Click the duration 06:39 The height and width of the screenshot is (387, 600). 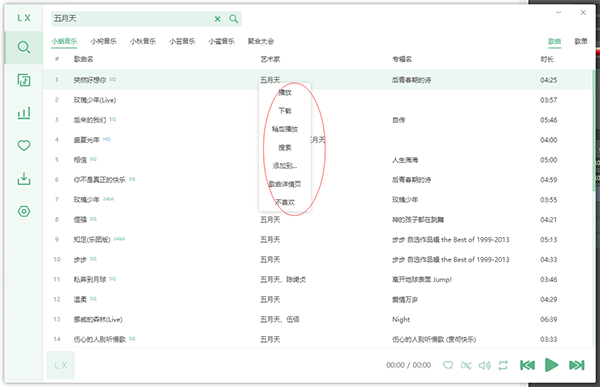(x=548, y=319)
